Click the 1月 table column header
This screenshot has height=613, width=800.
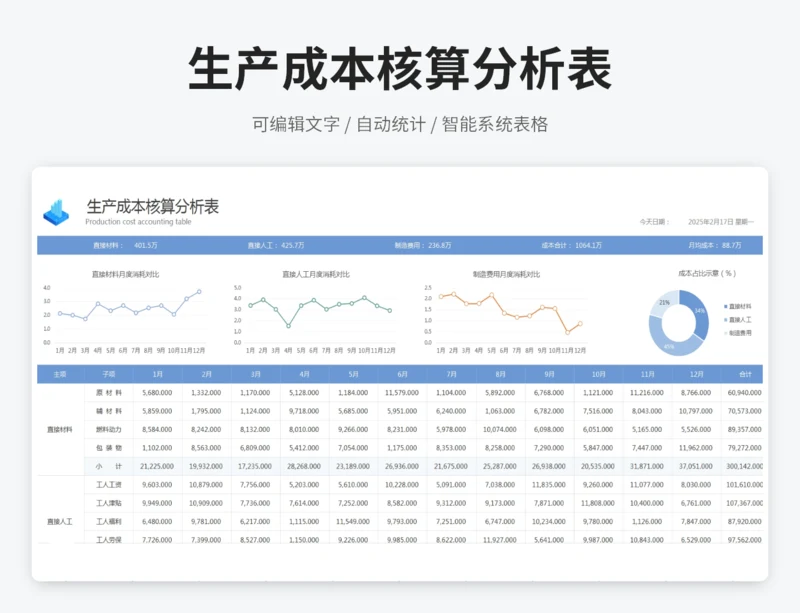point(157,374)
